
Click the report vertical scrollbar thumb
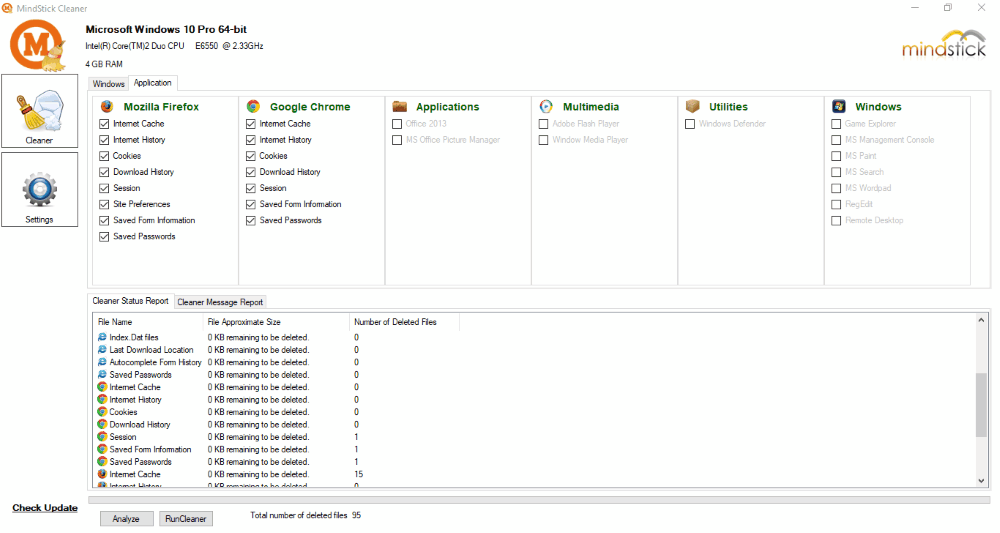[982, 405]
